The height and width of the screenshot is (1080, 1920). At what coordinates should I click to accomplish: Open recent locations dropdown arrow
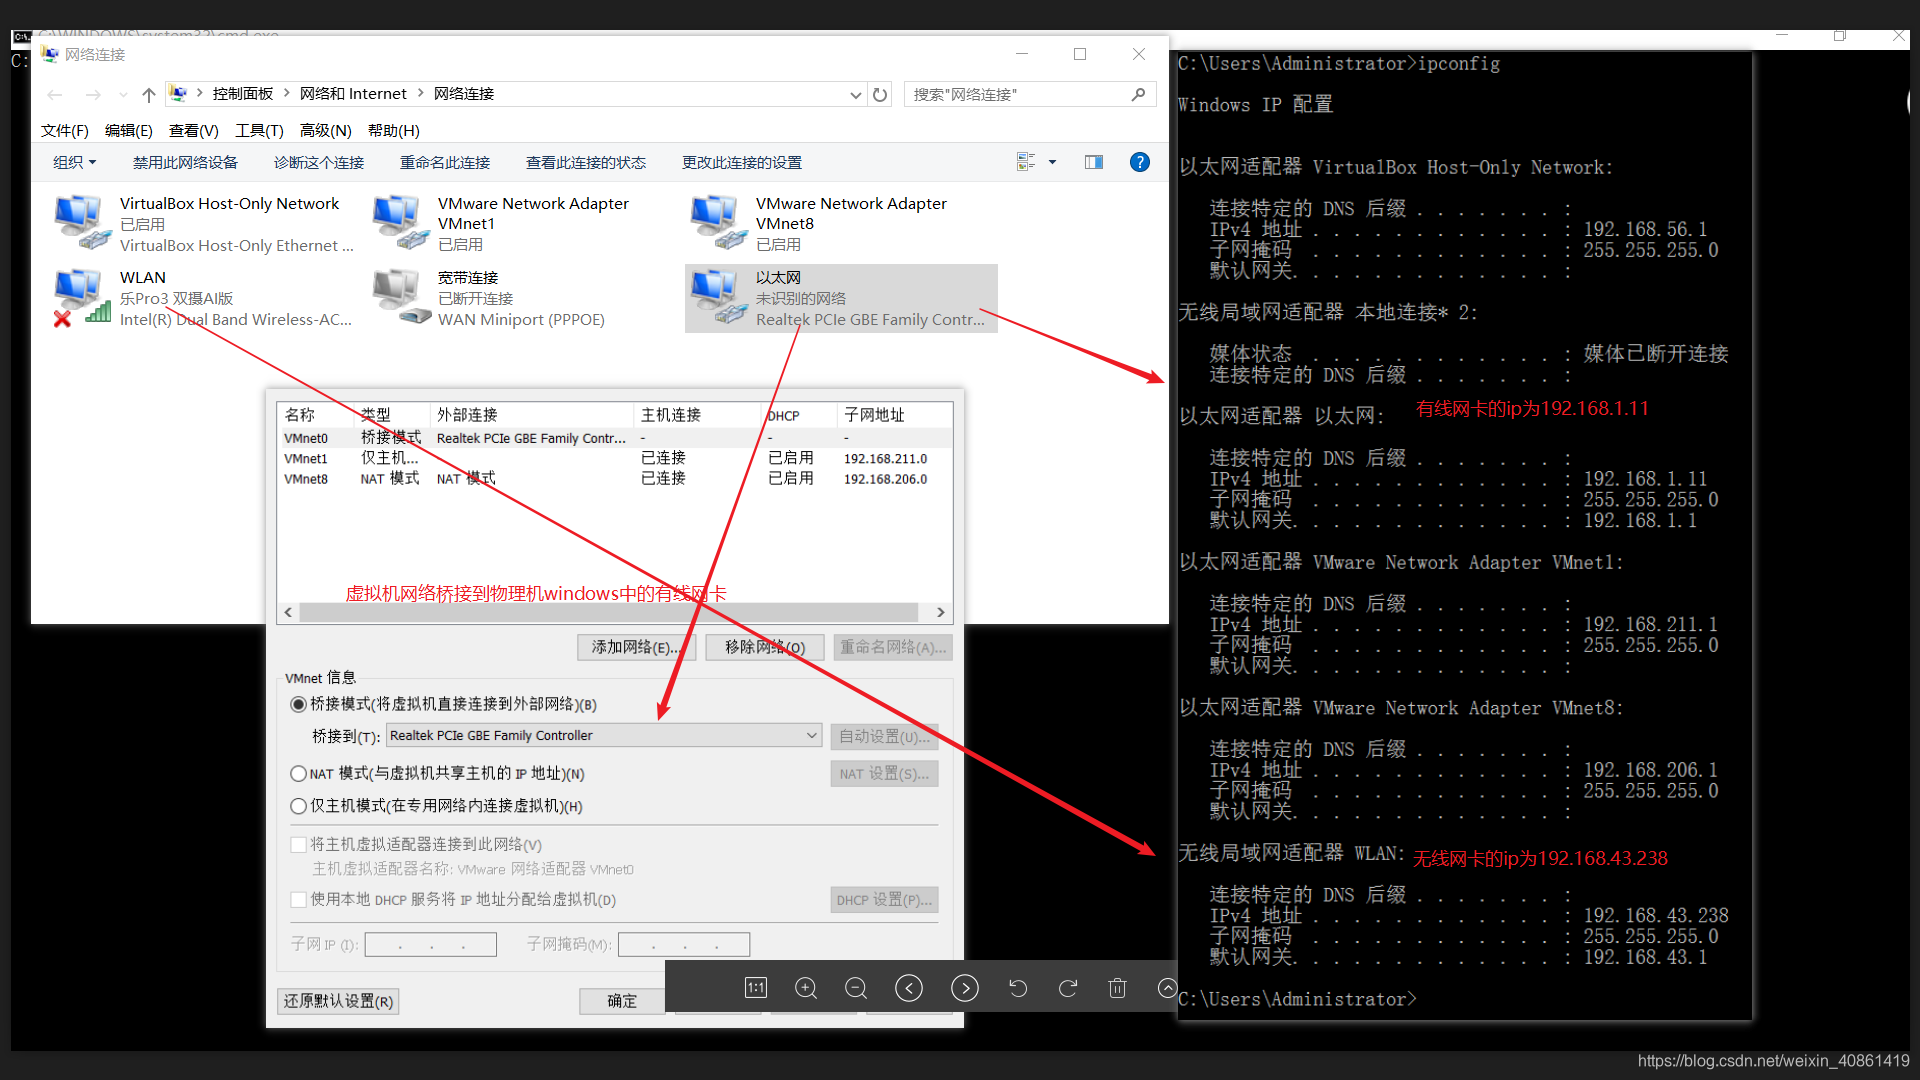(x=123, y=94)
